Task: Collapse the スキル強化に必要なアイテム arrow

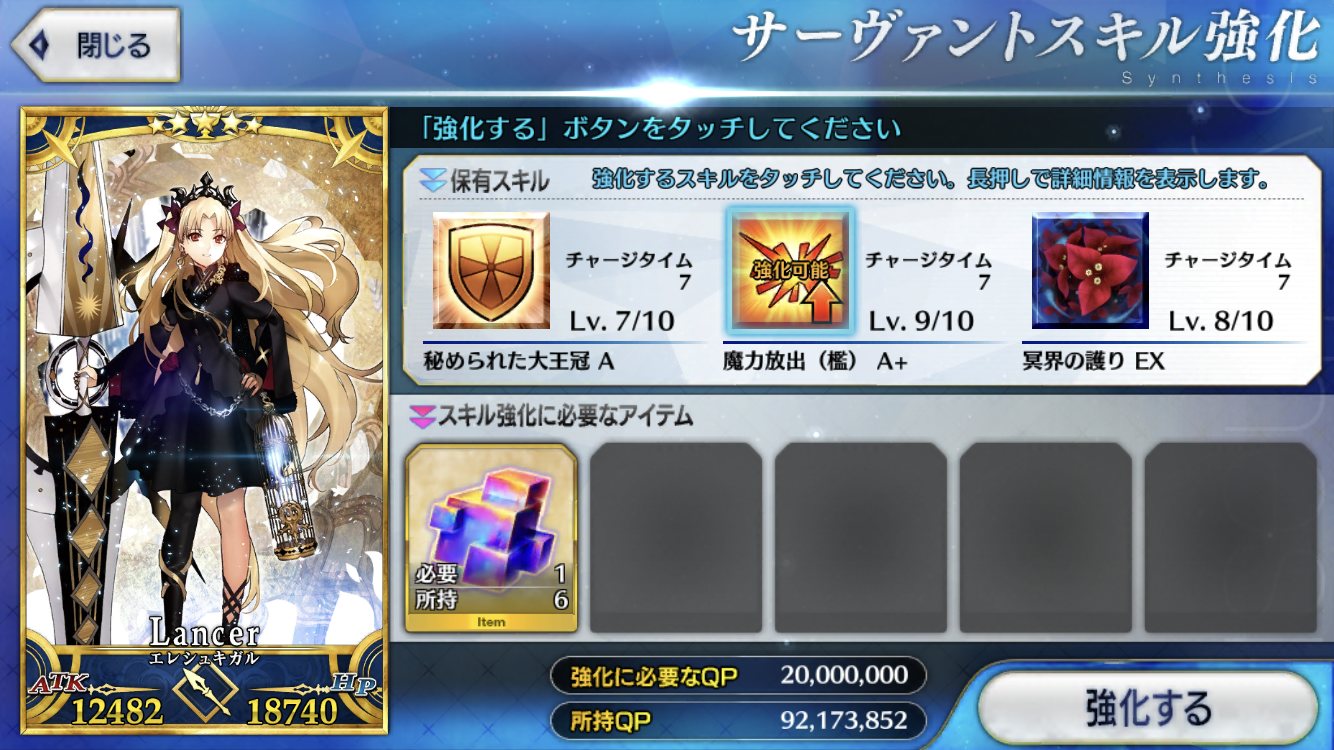Action: pos(421,414)
